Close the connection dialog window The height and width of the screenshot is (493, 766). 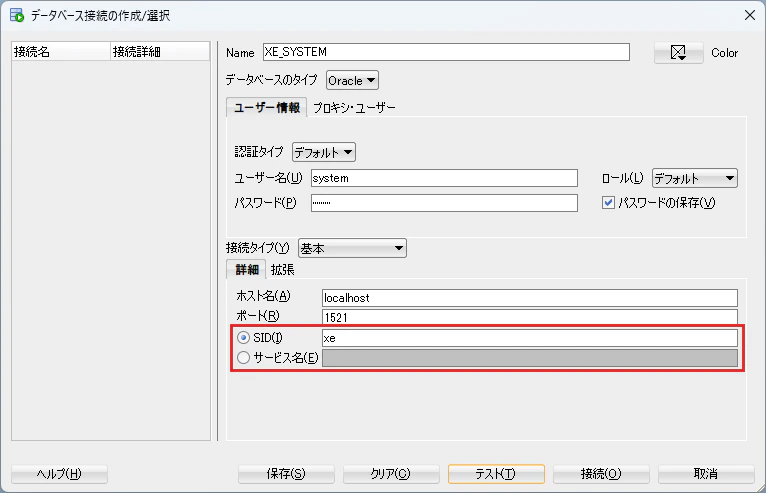point(750,15)
